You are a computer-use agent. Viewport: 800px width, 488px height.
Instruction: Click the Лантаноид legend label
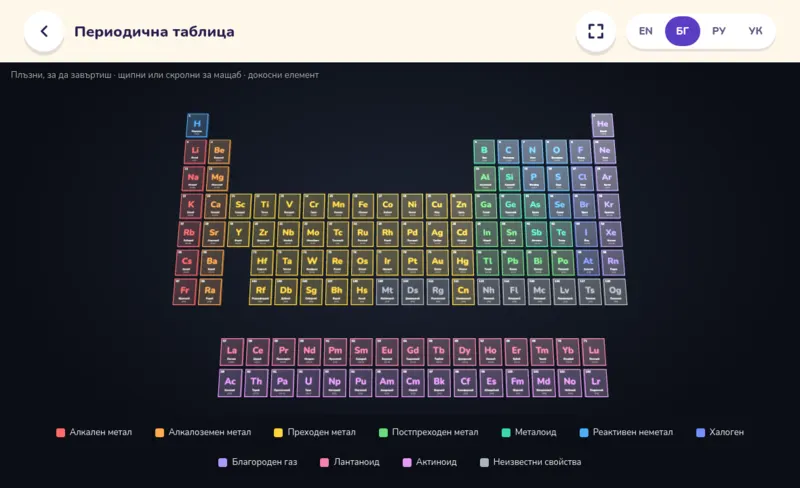pos(357,462)
